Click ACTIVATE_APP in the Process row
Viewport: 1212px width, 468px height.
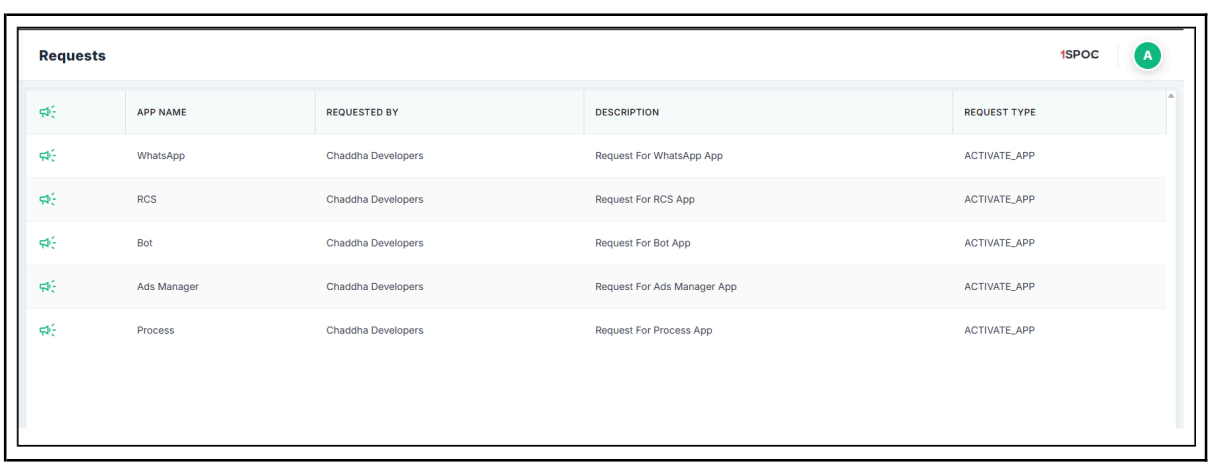(999, 330)
